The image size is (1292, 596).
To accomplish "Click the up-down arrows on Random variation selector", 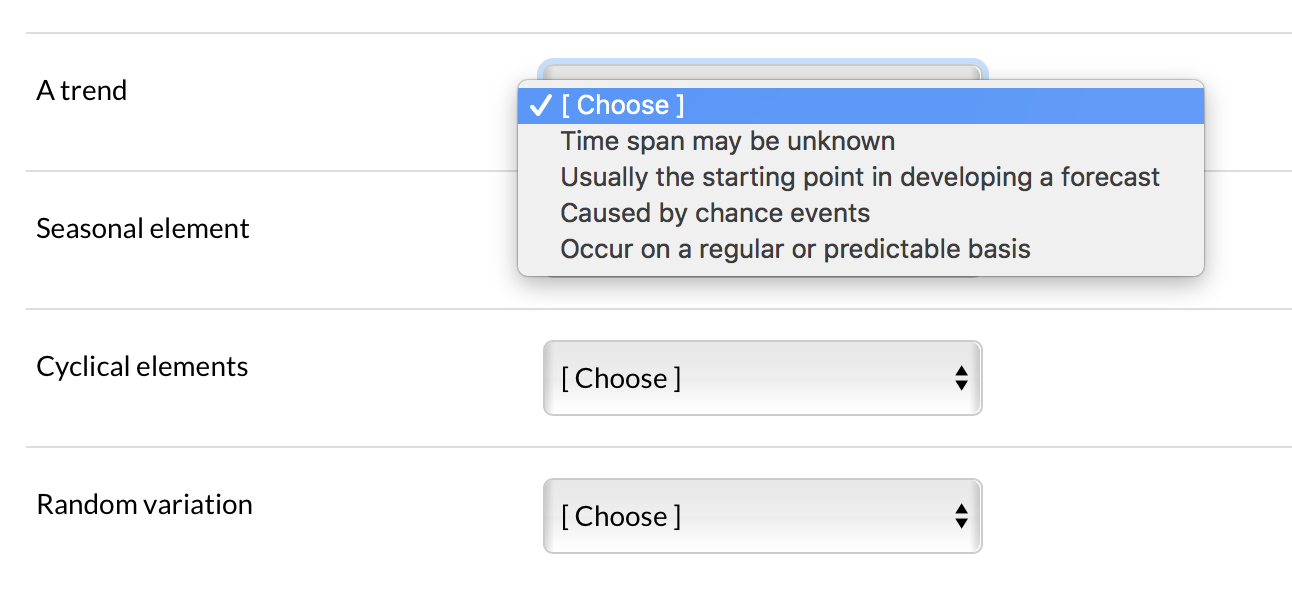I will pyautogui.click(x=961, y=516).
